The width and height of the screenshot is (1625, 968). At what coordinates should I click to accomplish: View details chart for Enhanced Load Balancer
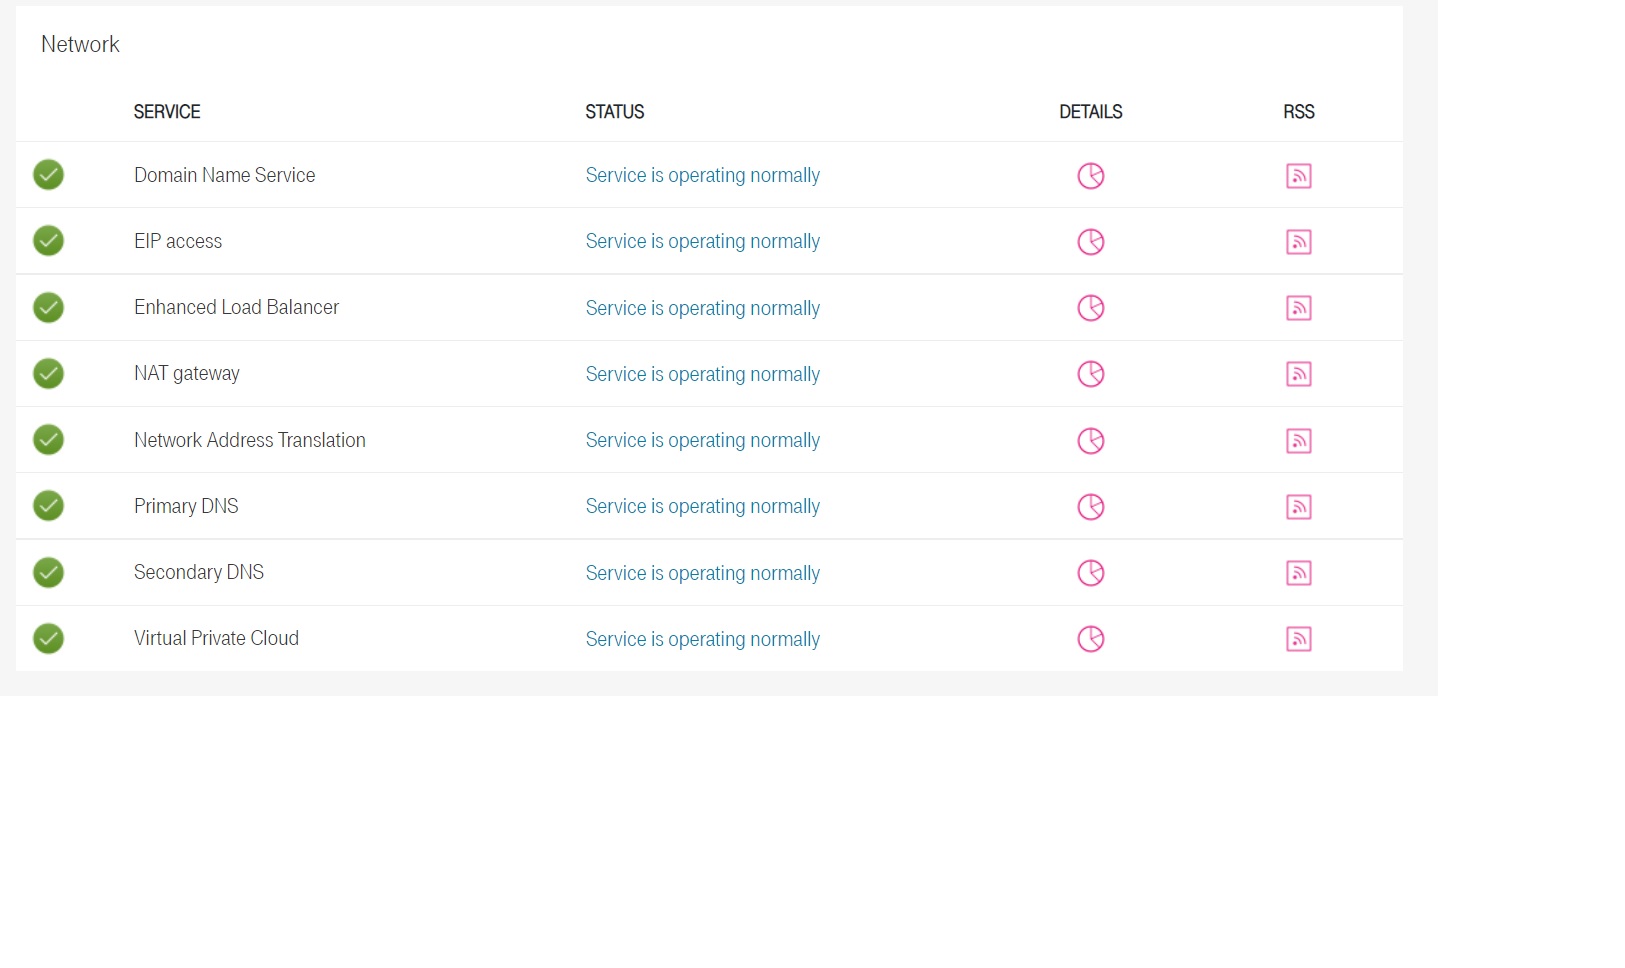click(1091, 308)
